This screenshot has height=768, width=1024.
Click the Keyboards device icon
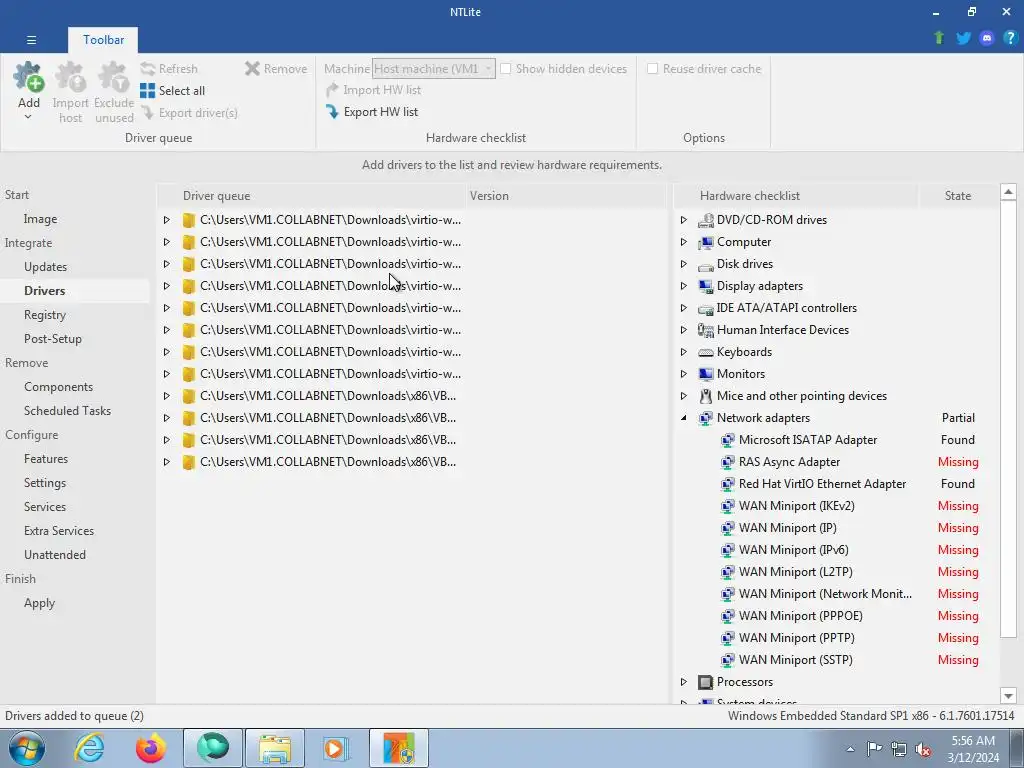(705, 352)
